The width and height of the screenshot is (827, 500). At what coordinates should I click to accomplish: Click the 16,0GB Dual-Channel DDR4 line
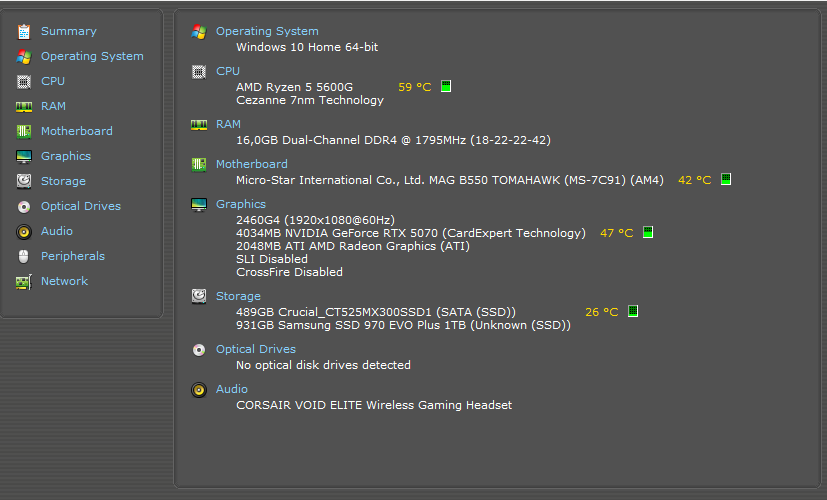coord(393,140)
